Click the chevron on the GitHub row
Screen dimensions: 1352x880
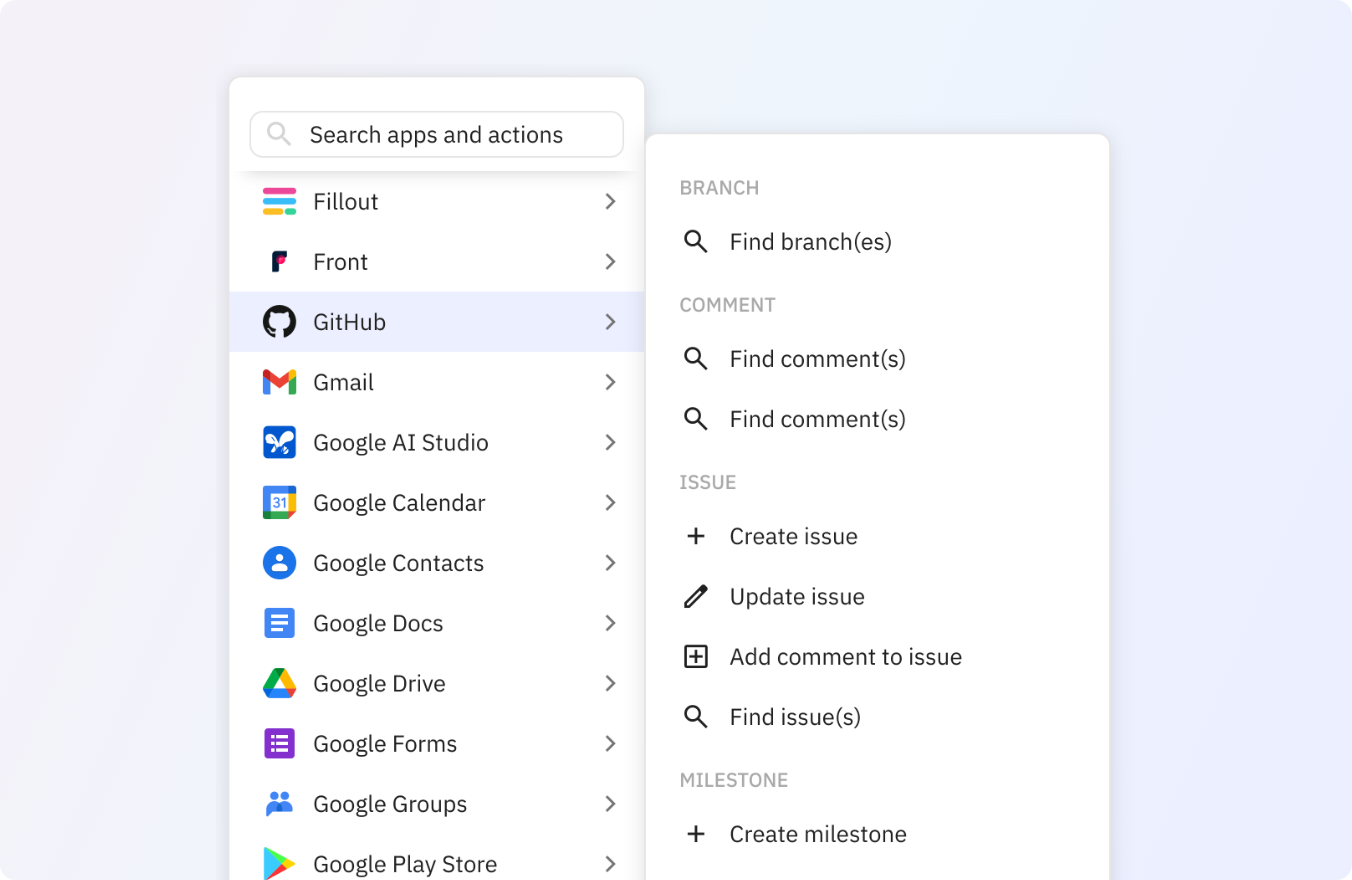[x=610, y=322]
